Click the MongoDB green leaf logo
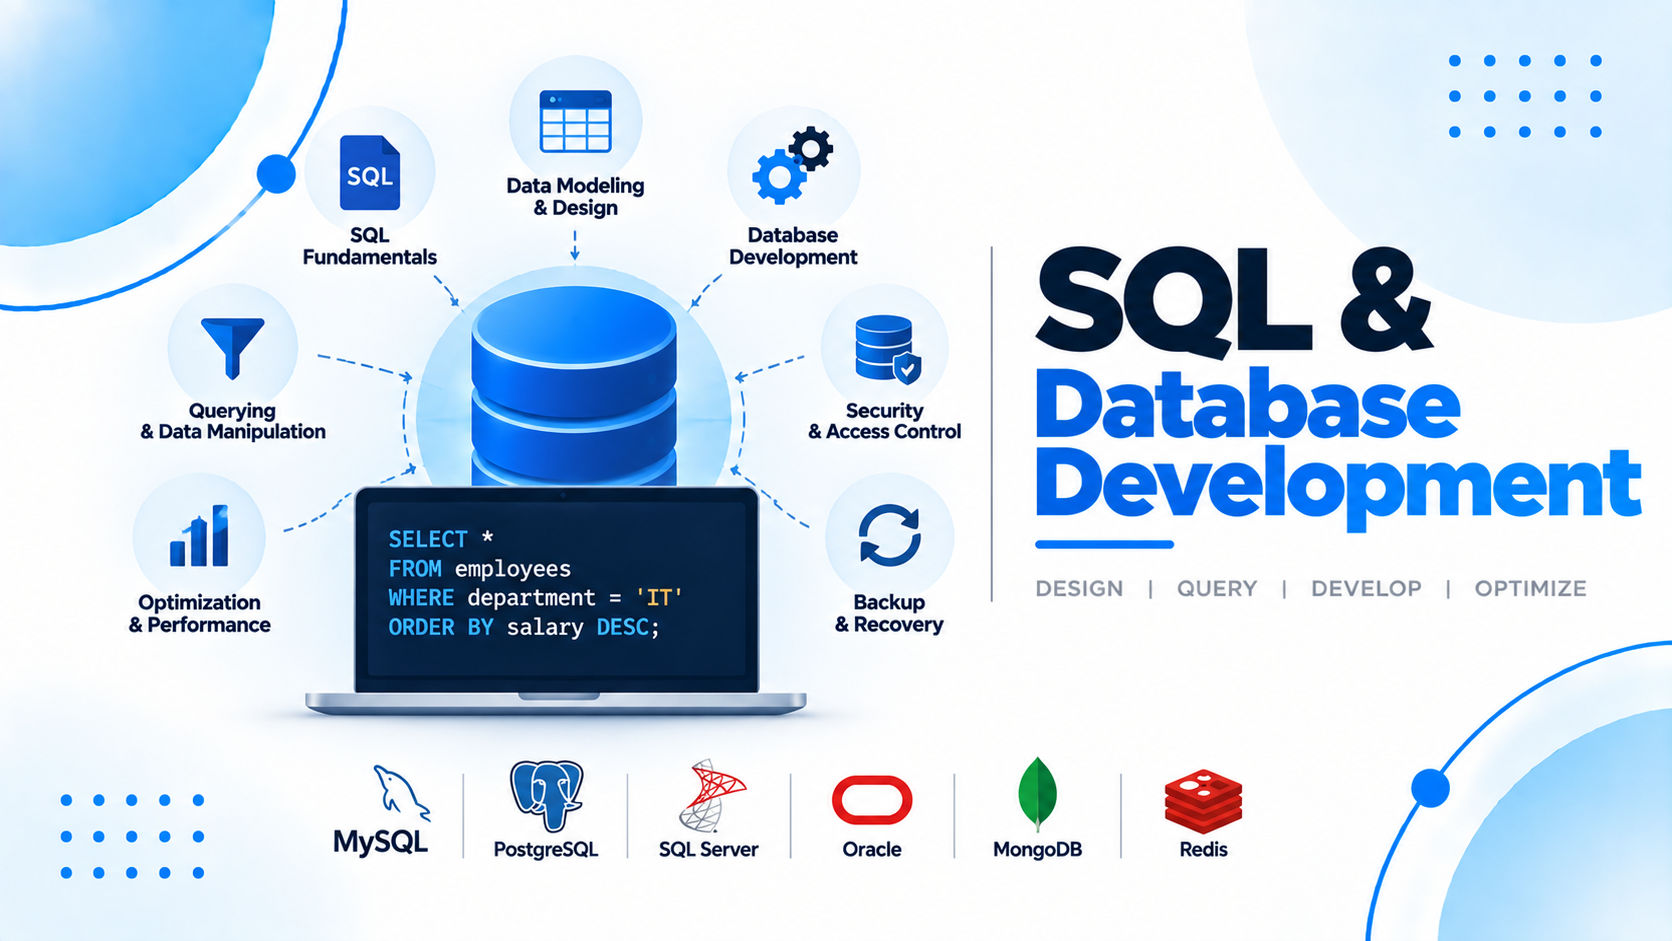This screenshot has width=1672, height=941. click(x=1037, y=794)
